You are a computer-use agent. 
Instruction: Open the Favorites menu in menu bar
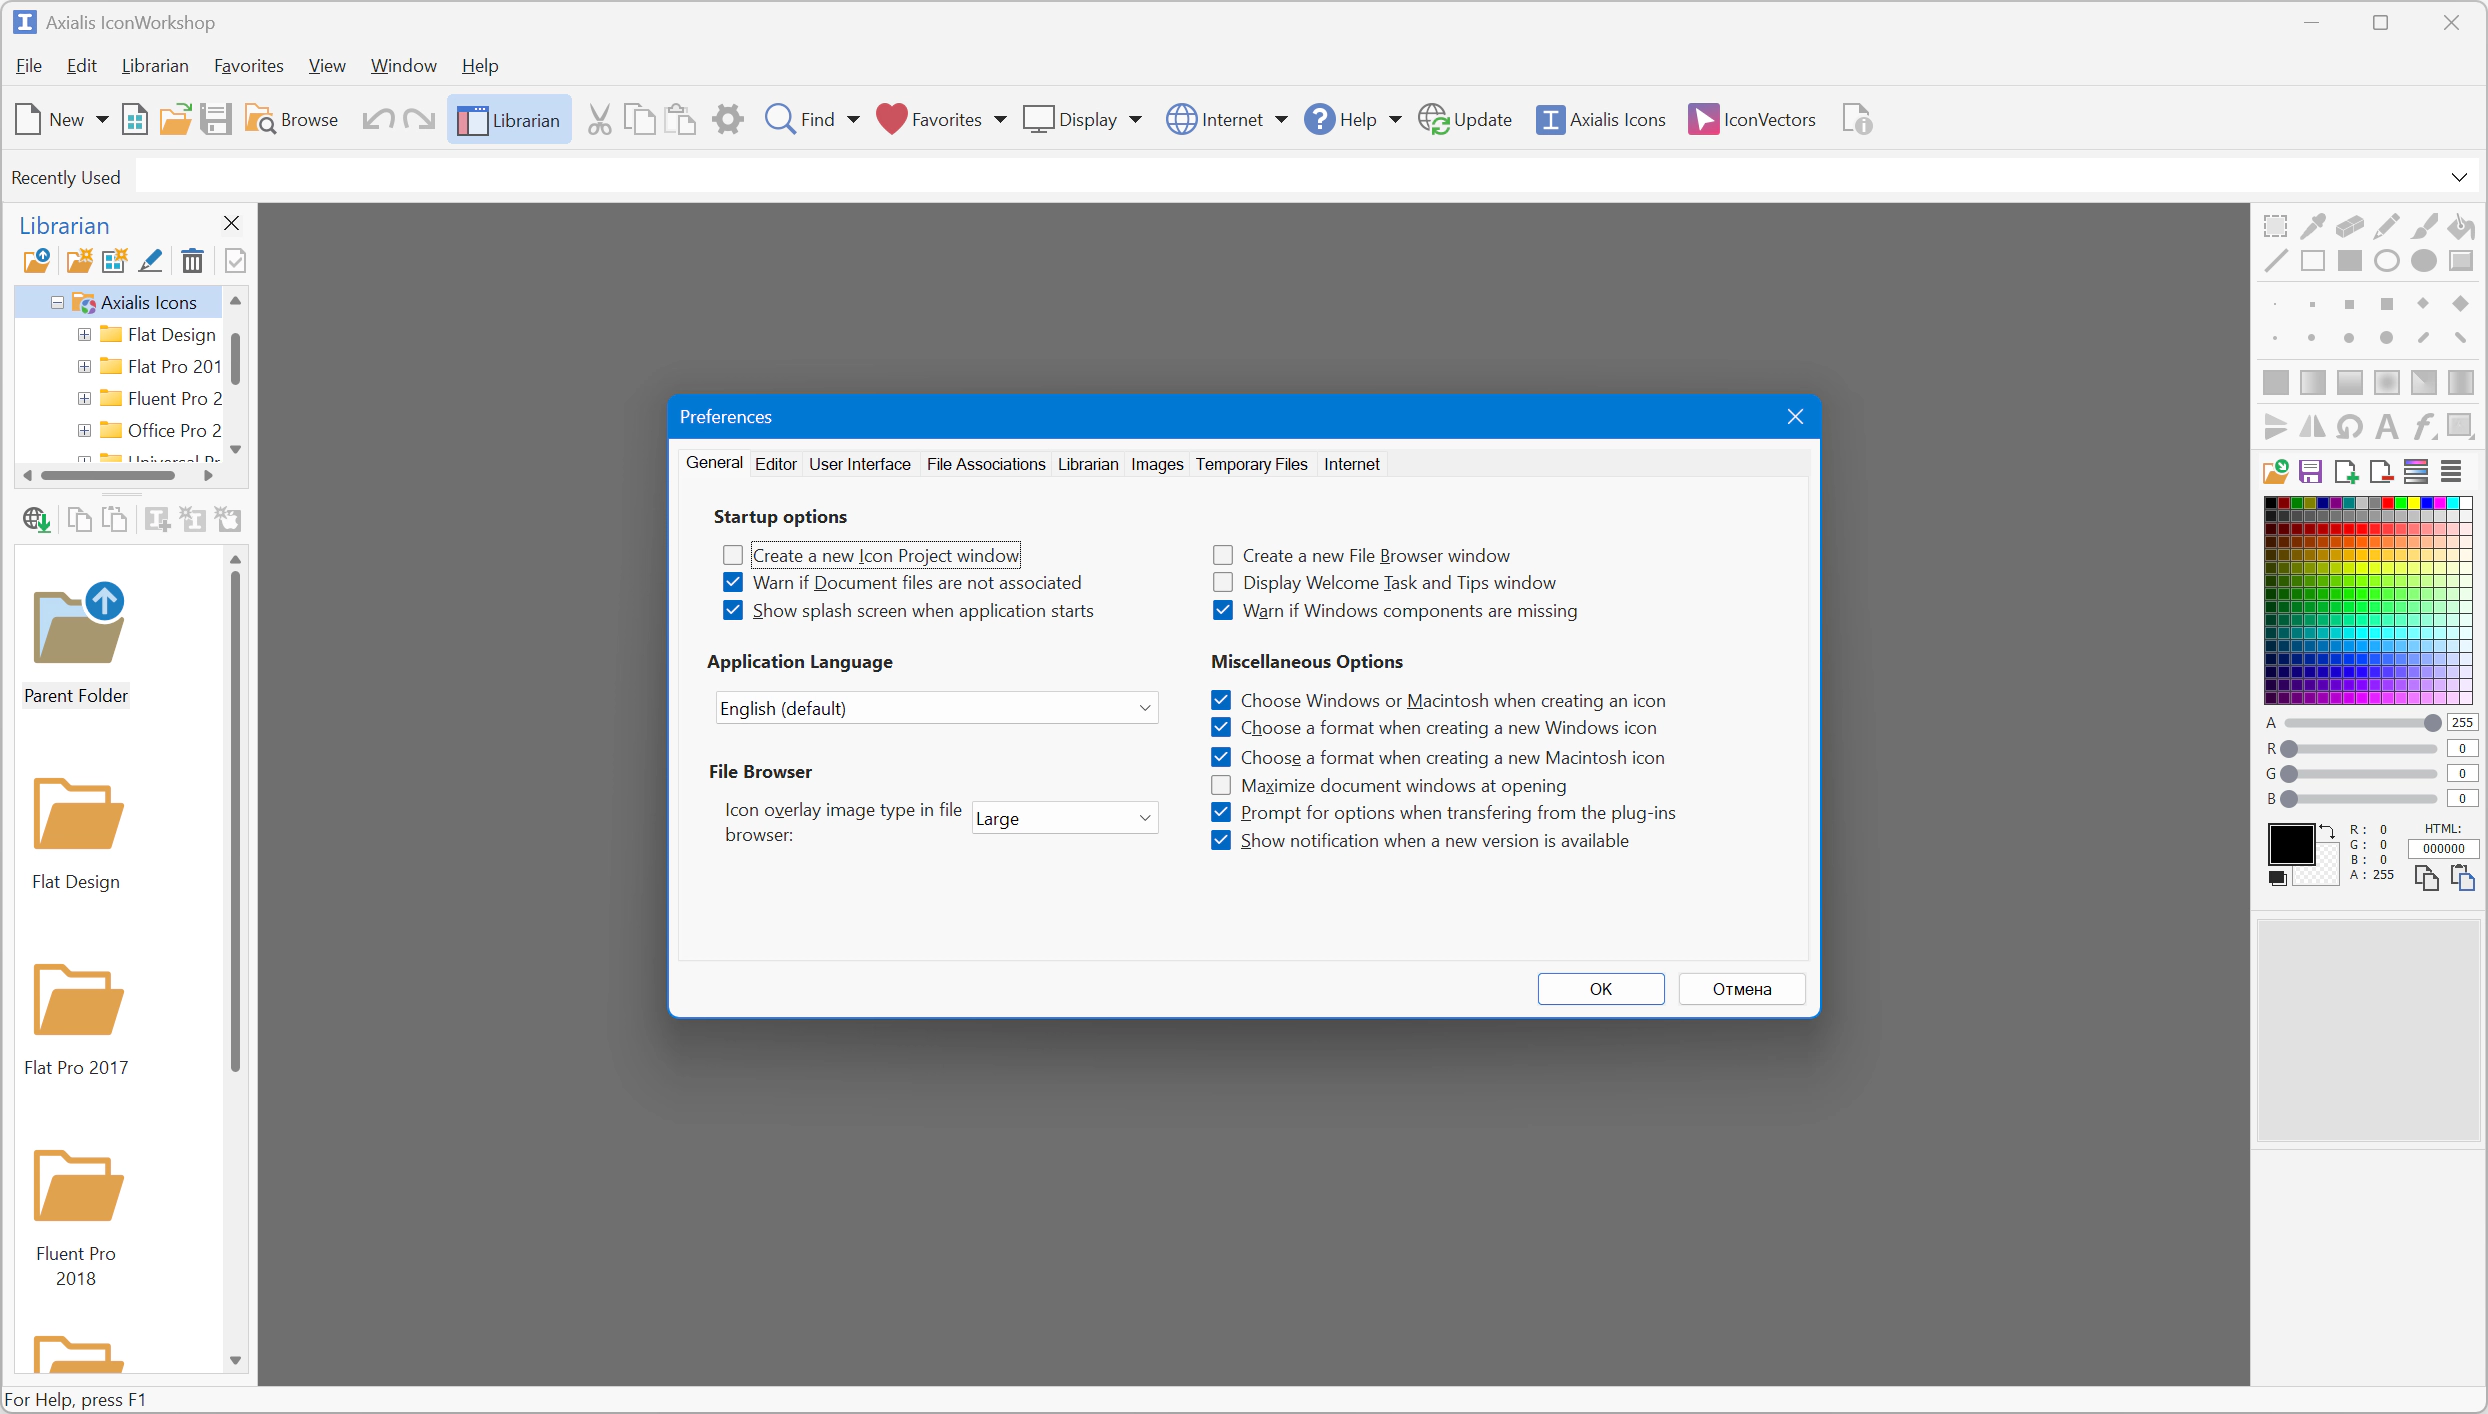click(248, 66)
